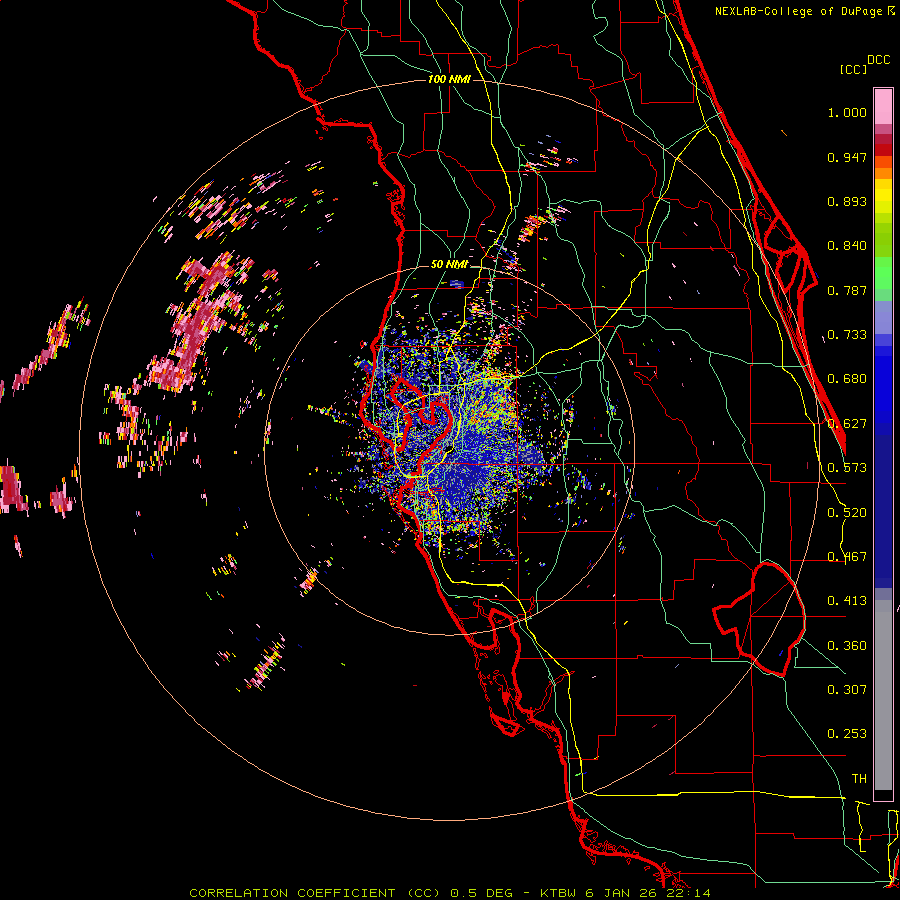
Task: Pick the gray segment of the color scale
Action: click(883, 695)
